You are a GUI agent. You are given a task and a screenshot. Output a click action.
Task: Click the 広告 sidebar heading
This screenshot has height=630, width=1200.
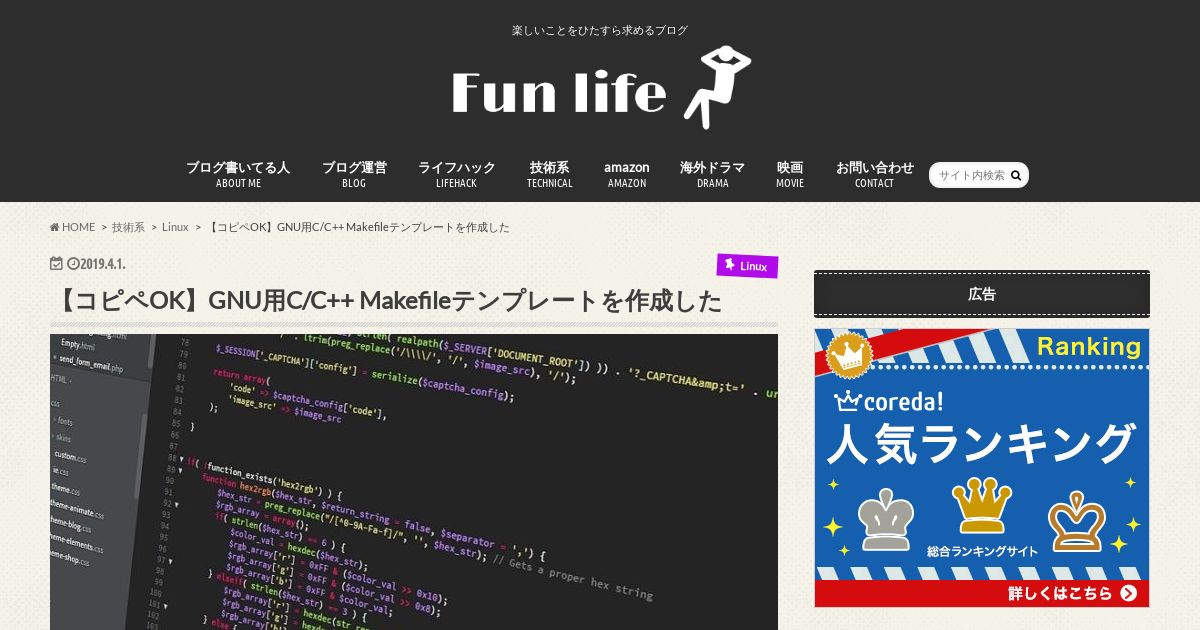coord(982,294)
